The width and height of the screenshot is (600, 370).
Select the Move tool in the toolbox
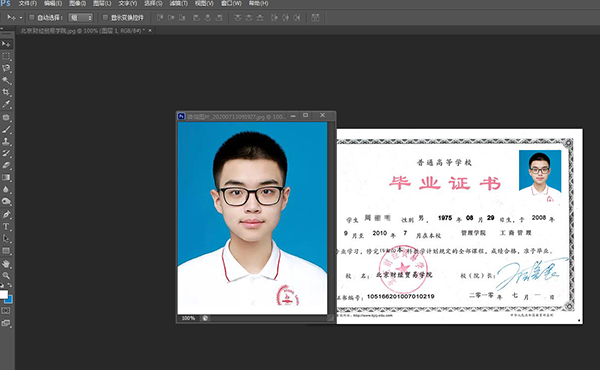coord(6,44)
